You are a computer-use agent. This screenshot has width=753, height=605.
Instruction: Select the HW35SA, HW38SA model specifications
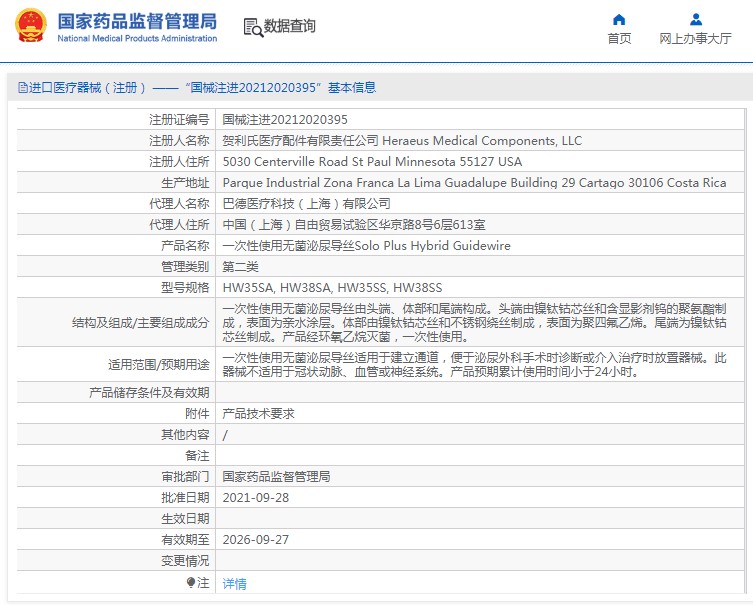[332, 288]
